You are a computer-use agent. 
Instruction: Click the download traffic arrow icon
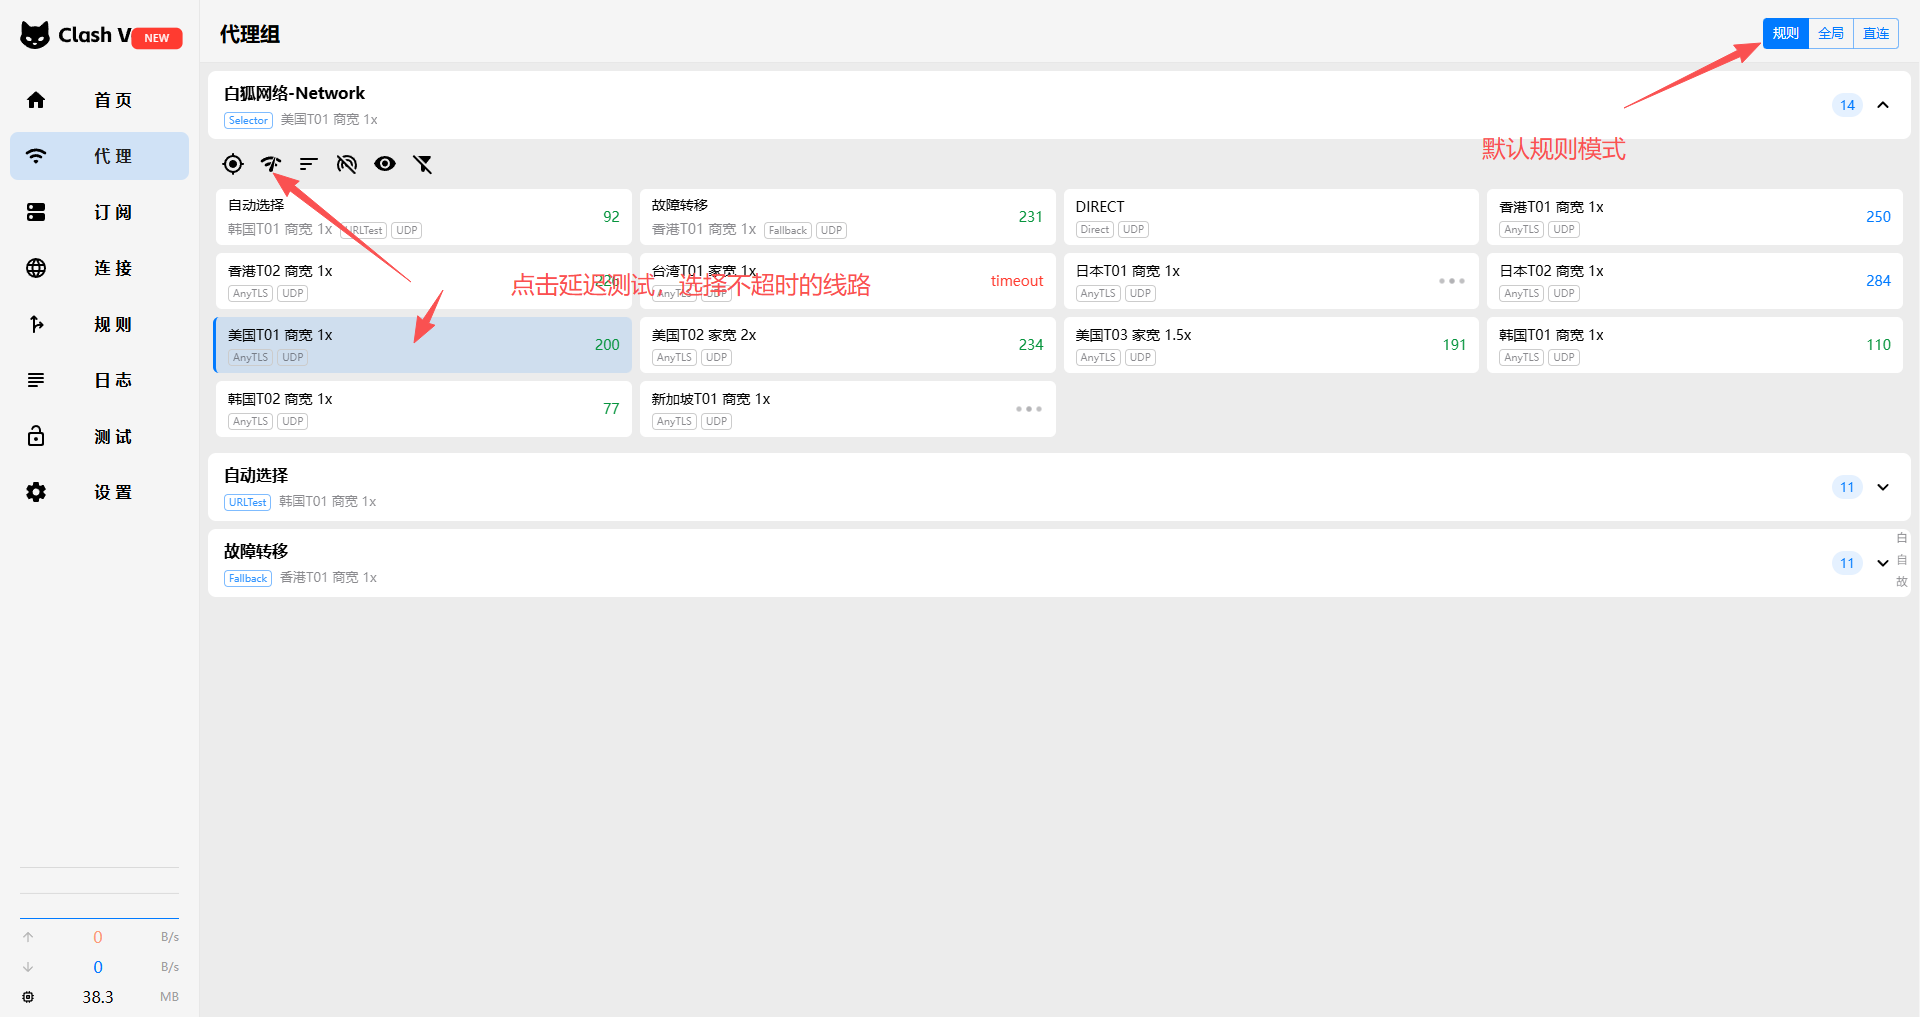(x=28, y=967)
